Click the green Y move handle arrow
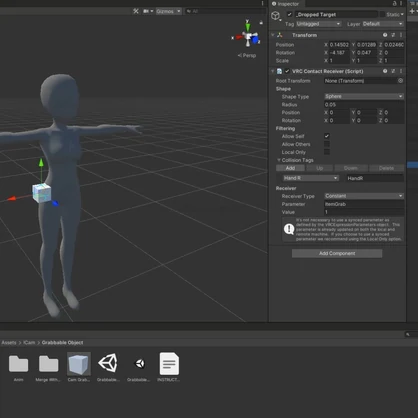This screenshot has width=418, height=418. 41,162
